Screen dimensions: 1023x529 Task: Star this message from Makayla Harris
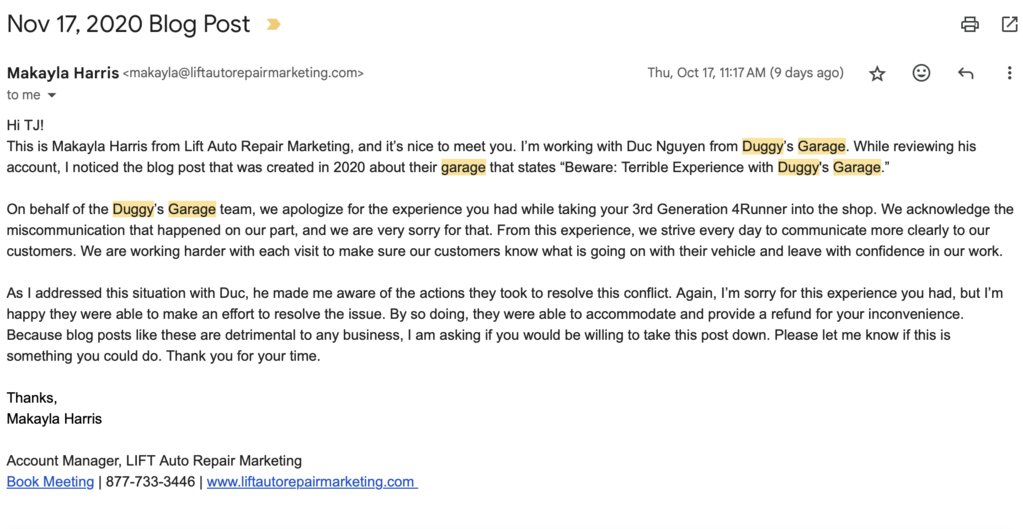877,73
